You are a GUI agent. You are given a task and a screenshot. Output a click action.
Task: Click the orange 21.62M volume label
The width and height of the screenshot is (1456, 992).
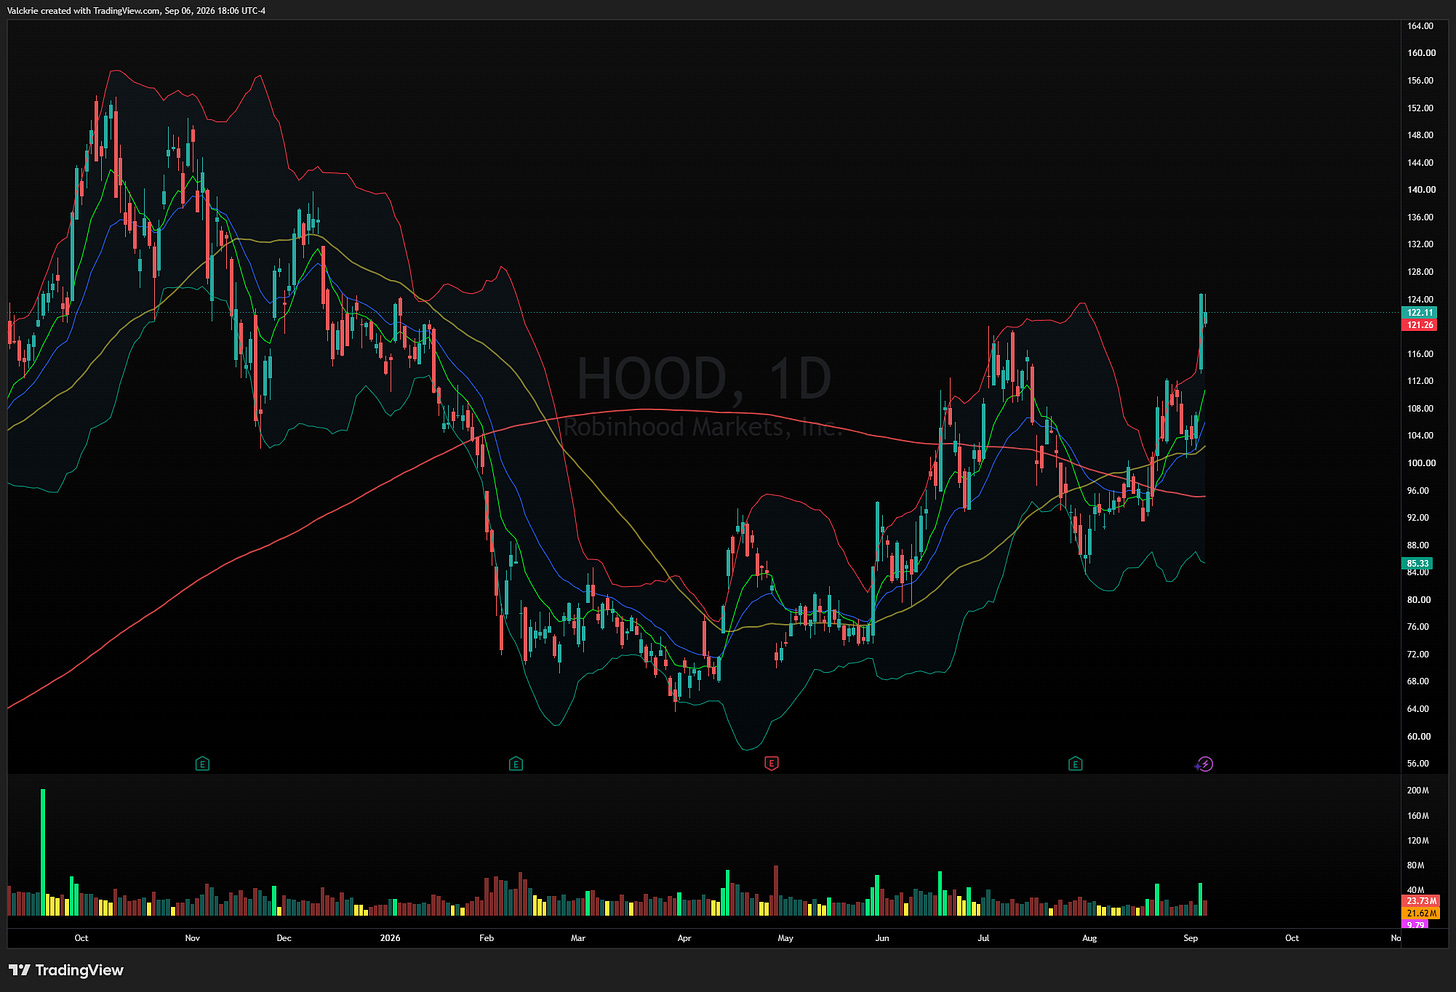tap(1421, 914)
